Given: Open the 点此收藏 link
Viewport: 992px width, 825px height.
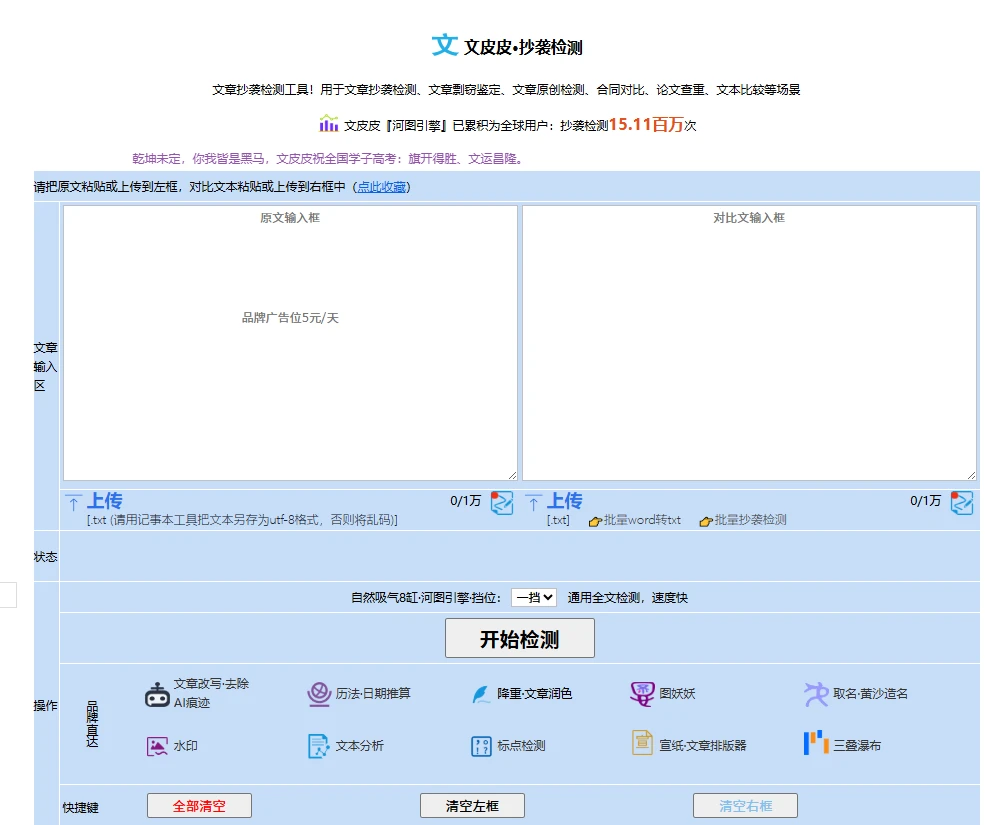Looking at the screenshot, I should 381,187.
